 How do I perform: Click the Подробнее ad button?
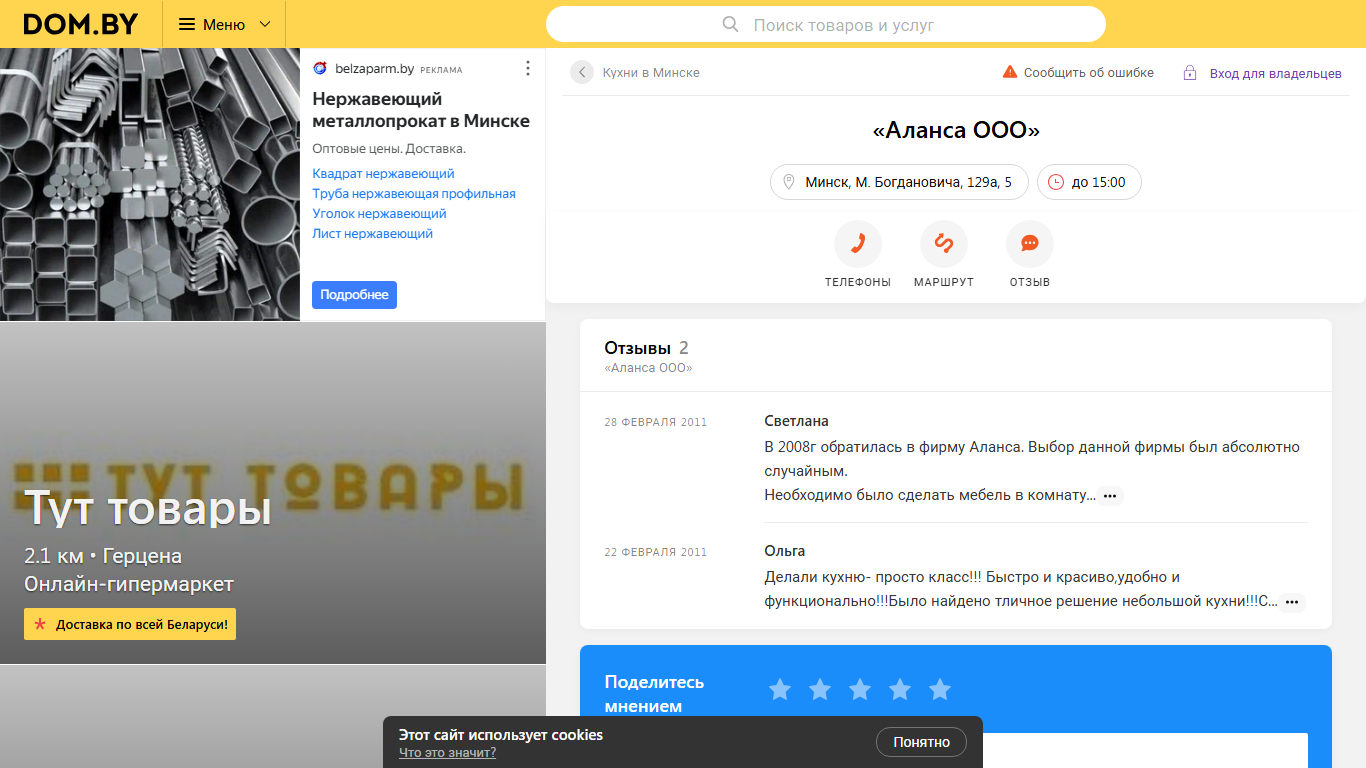(354, 295)
